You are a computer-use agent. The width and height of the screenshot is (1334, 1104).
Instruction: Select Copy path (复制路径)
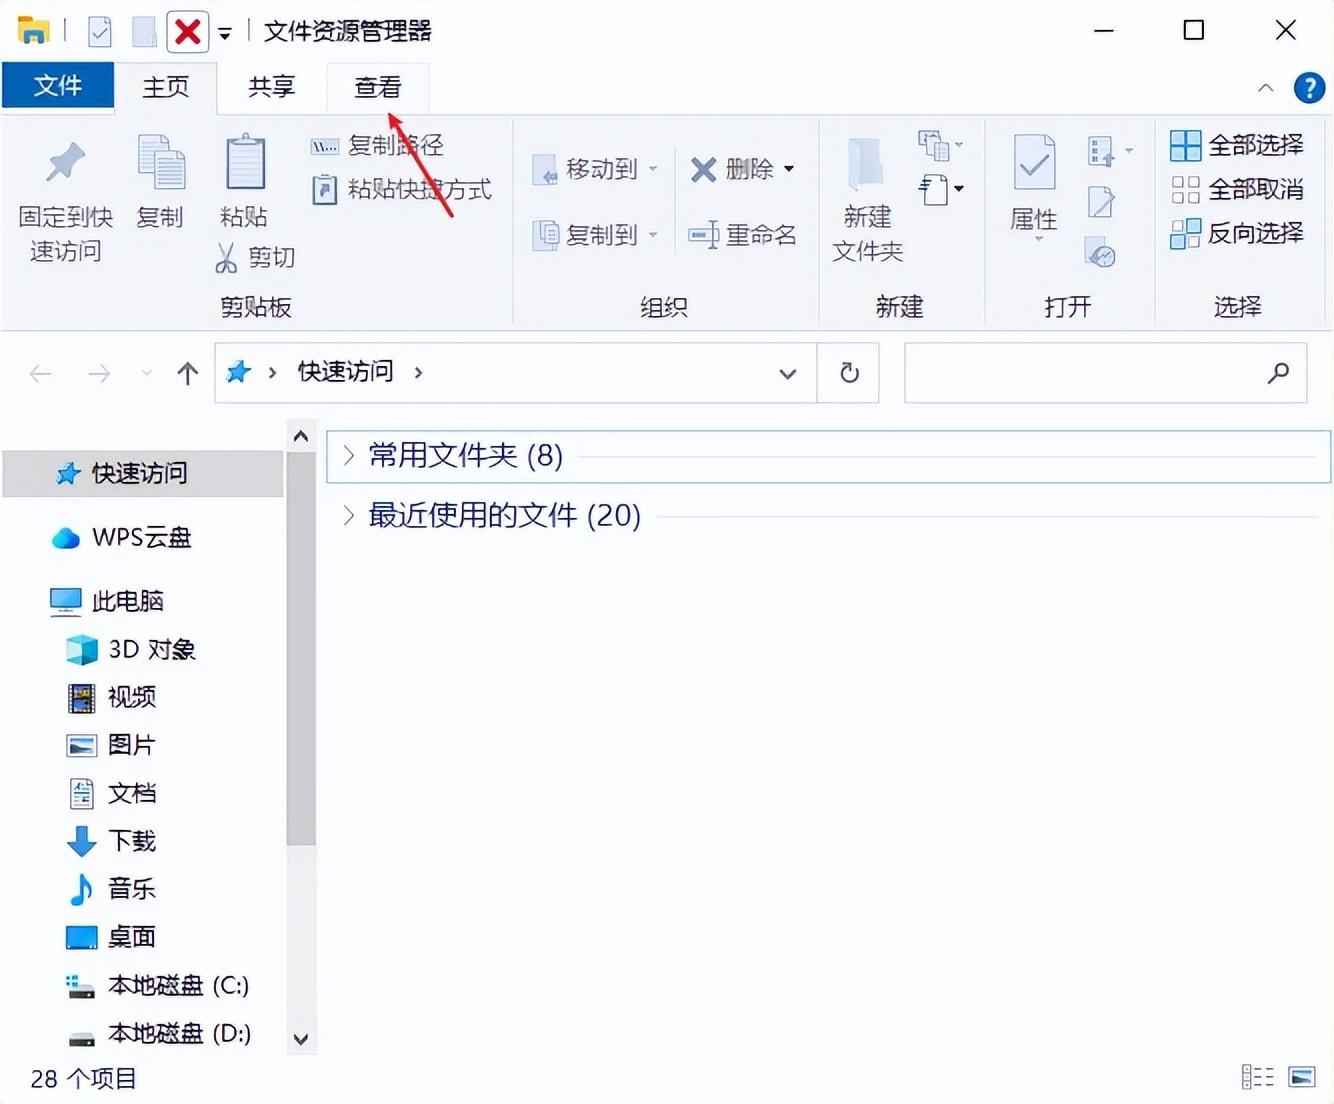377,146
